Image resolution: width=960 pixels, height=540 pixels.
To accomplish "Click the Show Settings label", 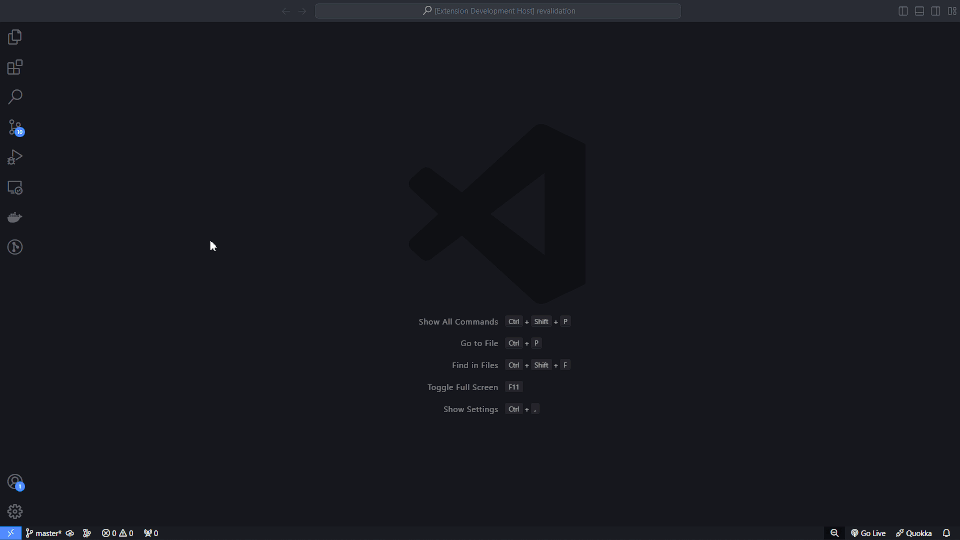I will [470, 410].
